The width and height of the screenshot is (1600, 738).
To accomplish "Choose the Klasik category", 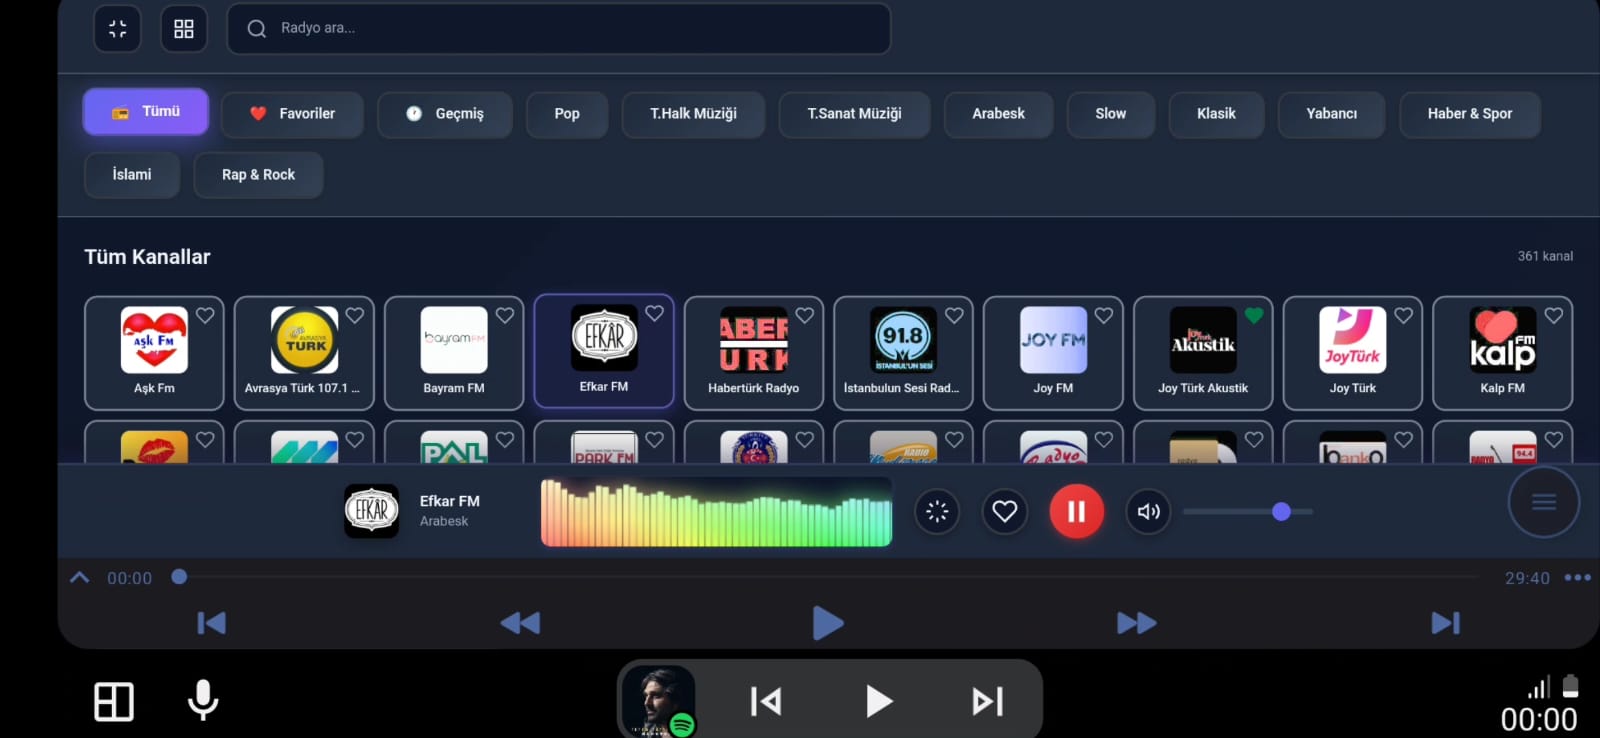I will click(1216, 114).
